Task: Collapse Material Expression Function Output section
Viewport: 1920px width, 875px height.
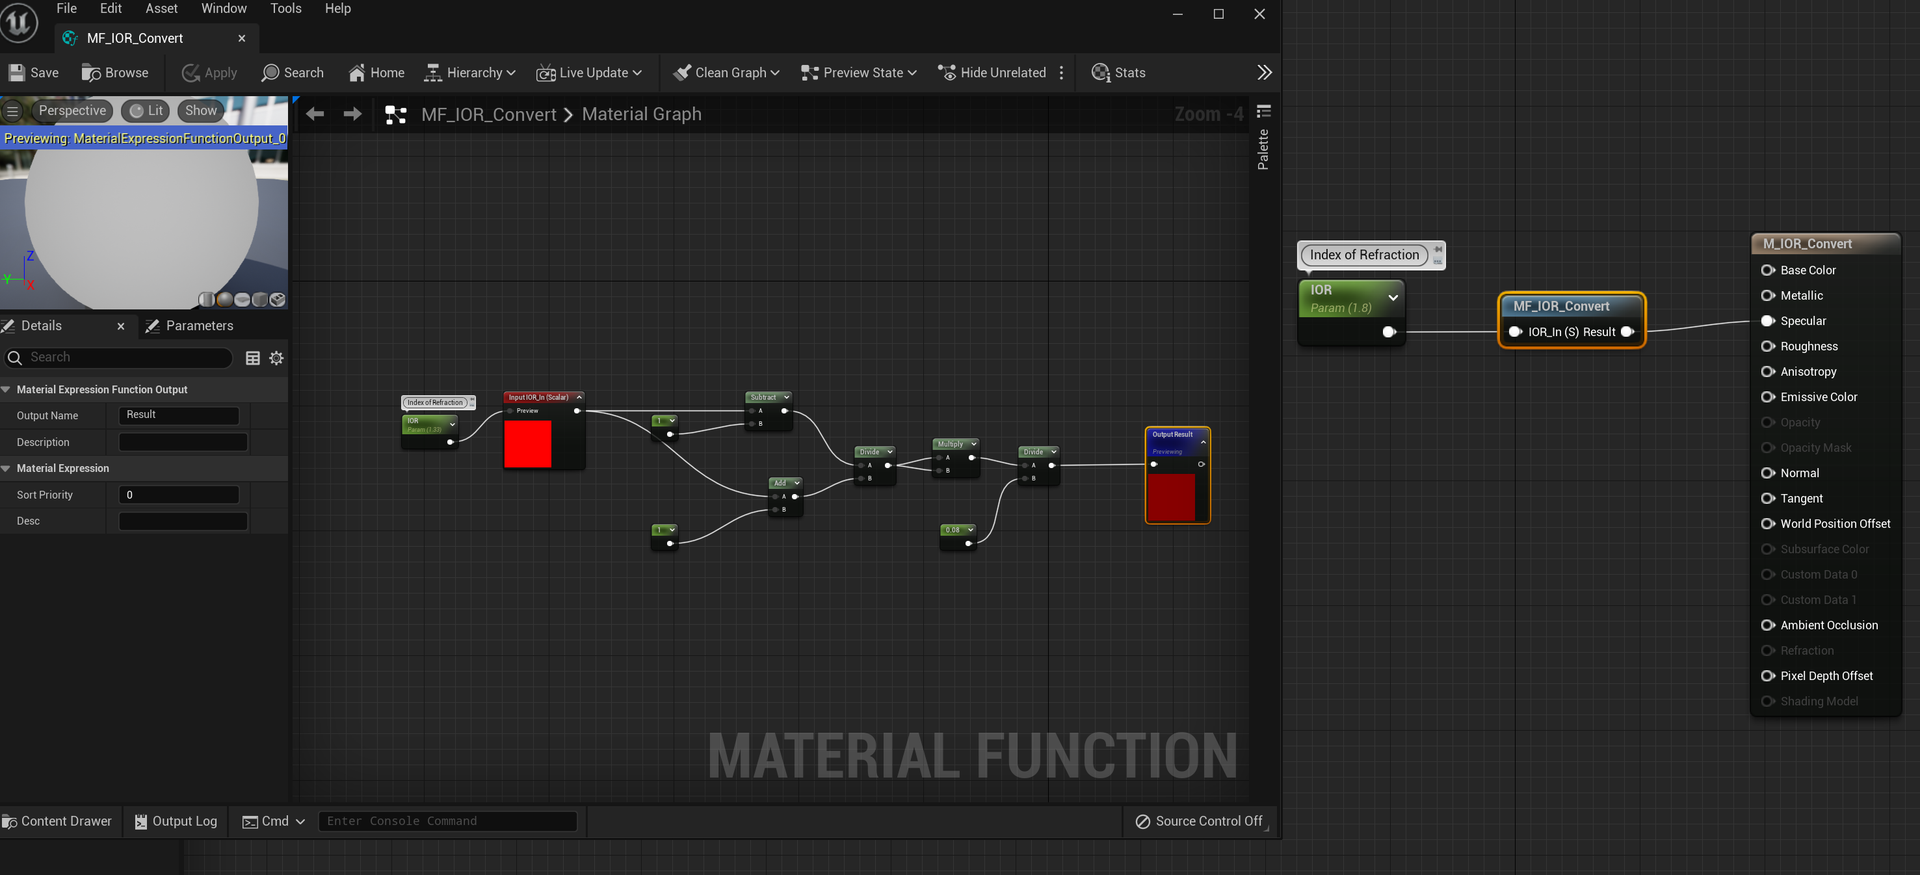Action: pyautogui.click(x=6, y=390)
